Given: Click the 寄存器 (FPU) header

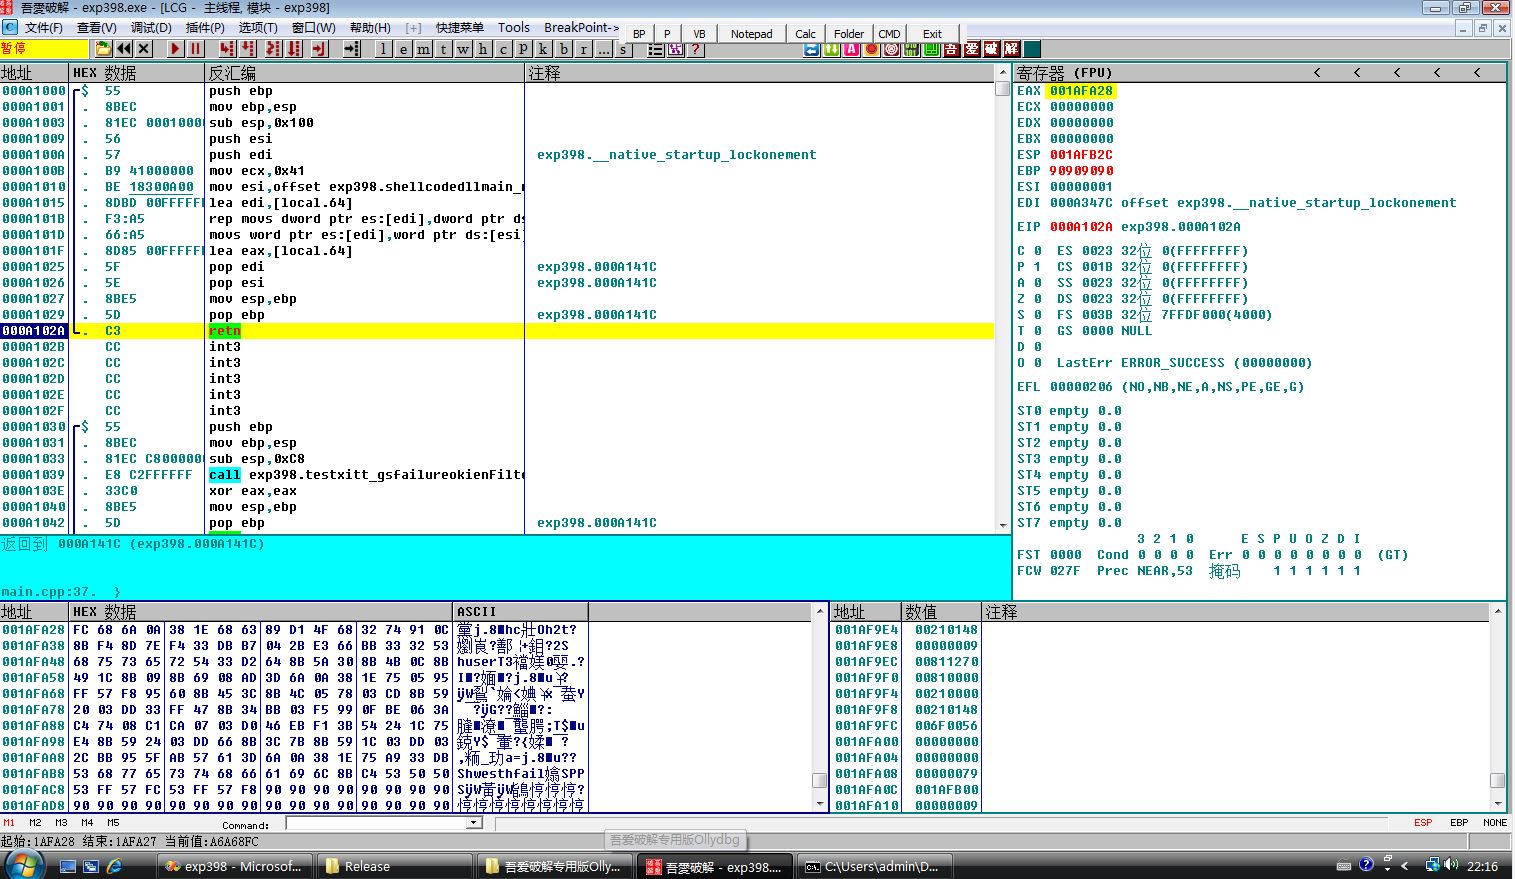Looking at the screenshot, I should tap(1064, 73).
